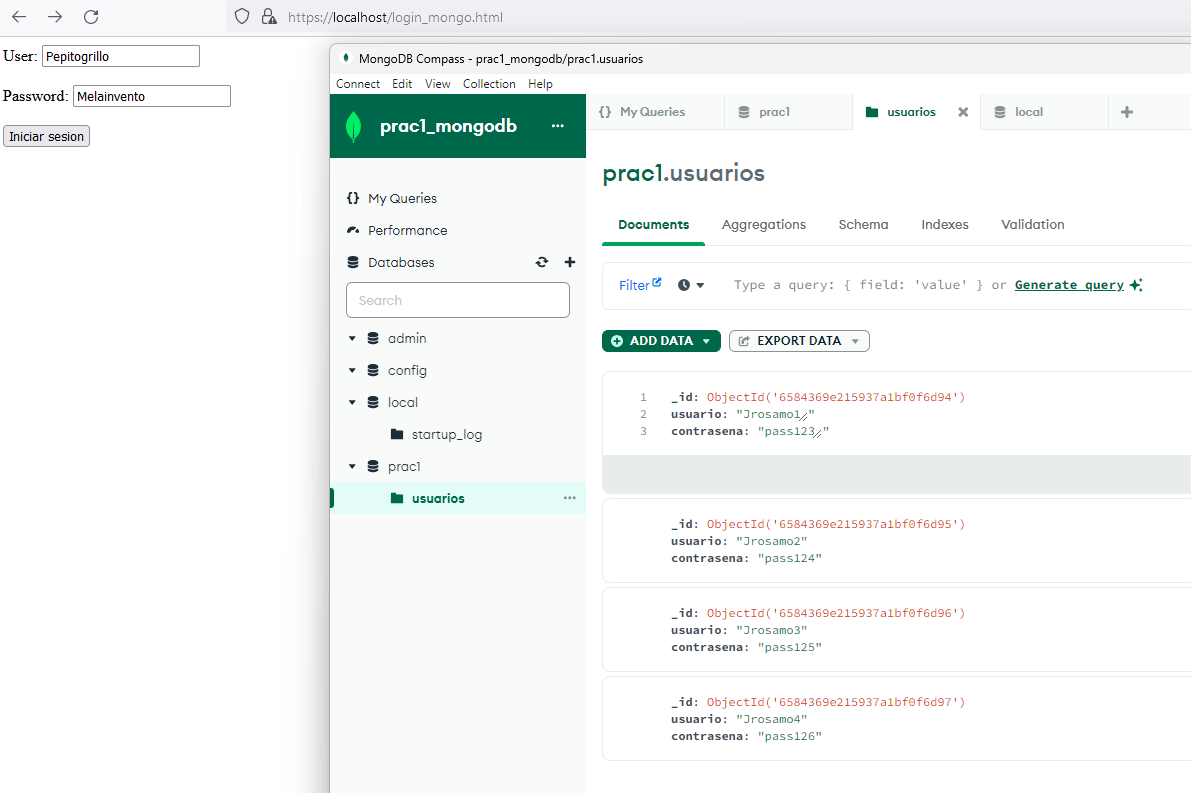1191x793 pixels.
Task: Click the query filter input bar
Action: pyautogui.click(x=858, y=285)
